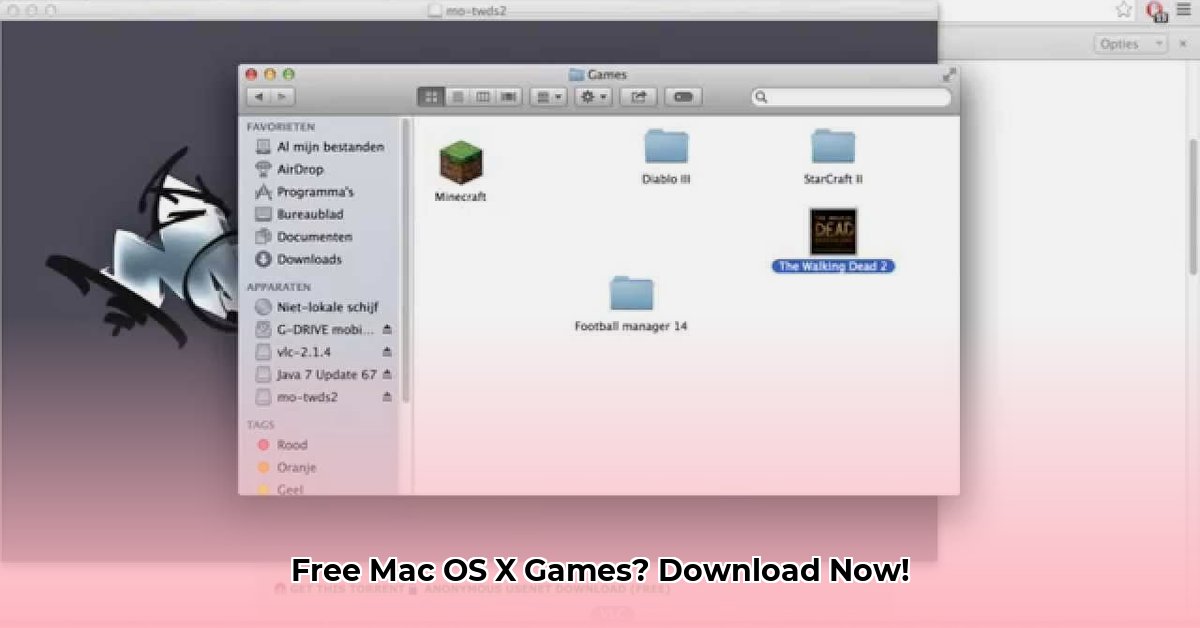The height and width of the screenshot is (628, 1200).
Task: Open the Opties dropdown at top right
Action: point(1129,43)
